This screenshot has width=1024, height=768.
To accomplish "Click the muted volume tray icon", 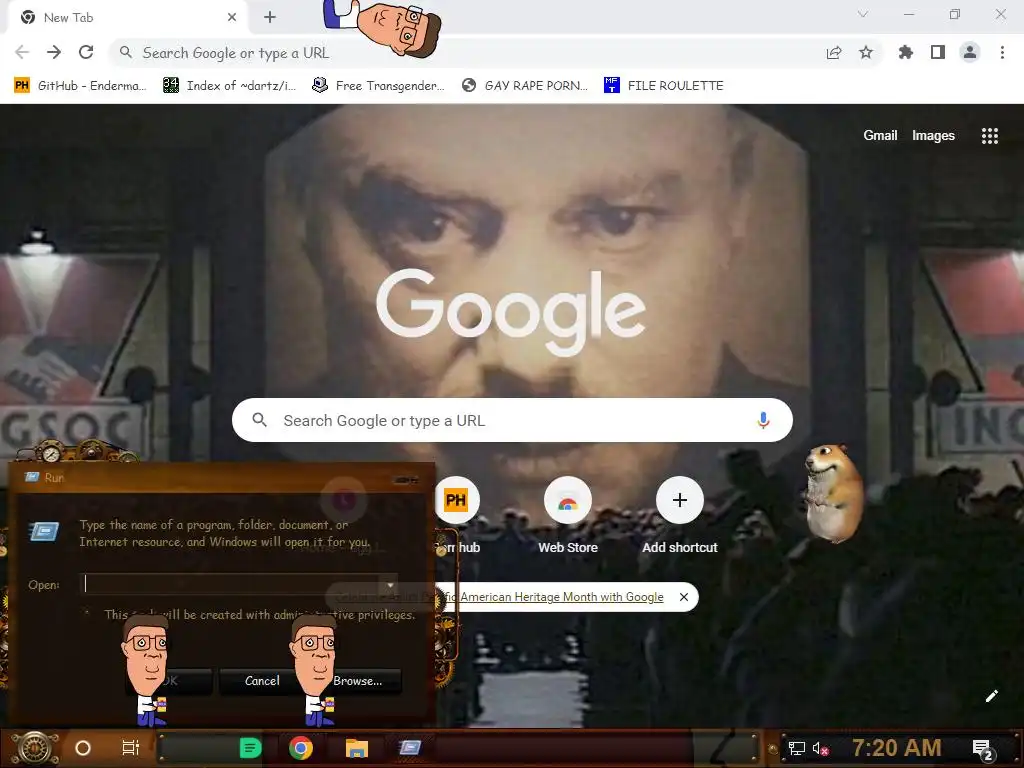I will (x=820, y=748).
